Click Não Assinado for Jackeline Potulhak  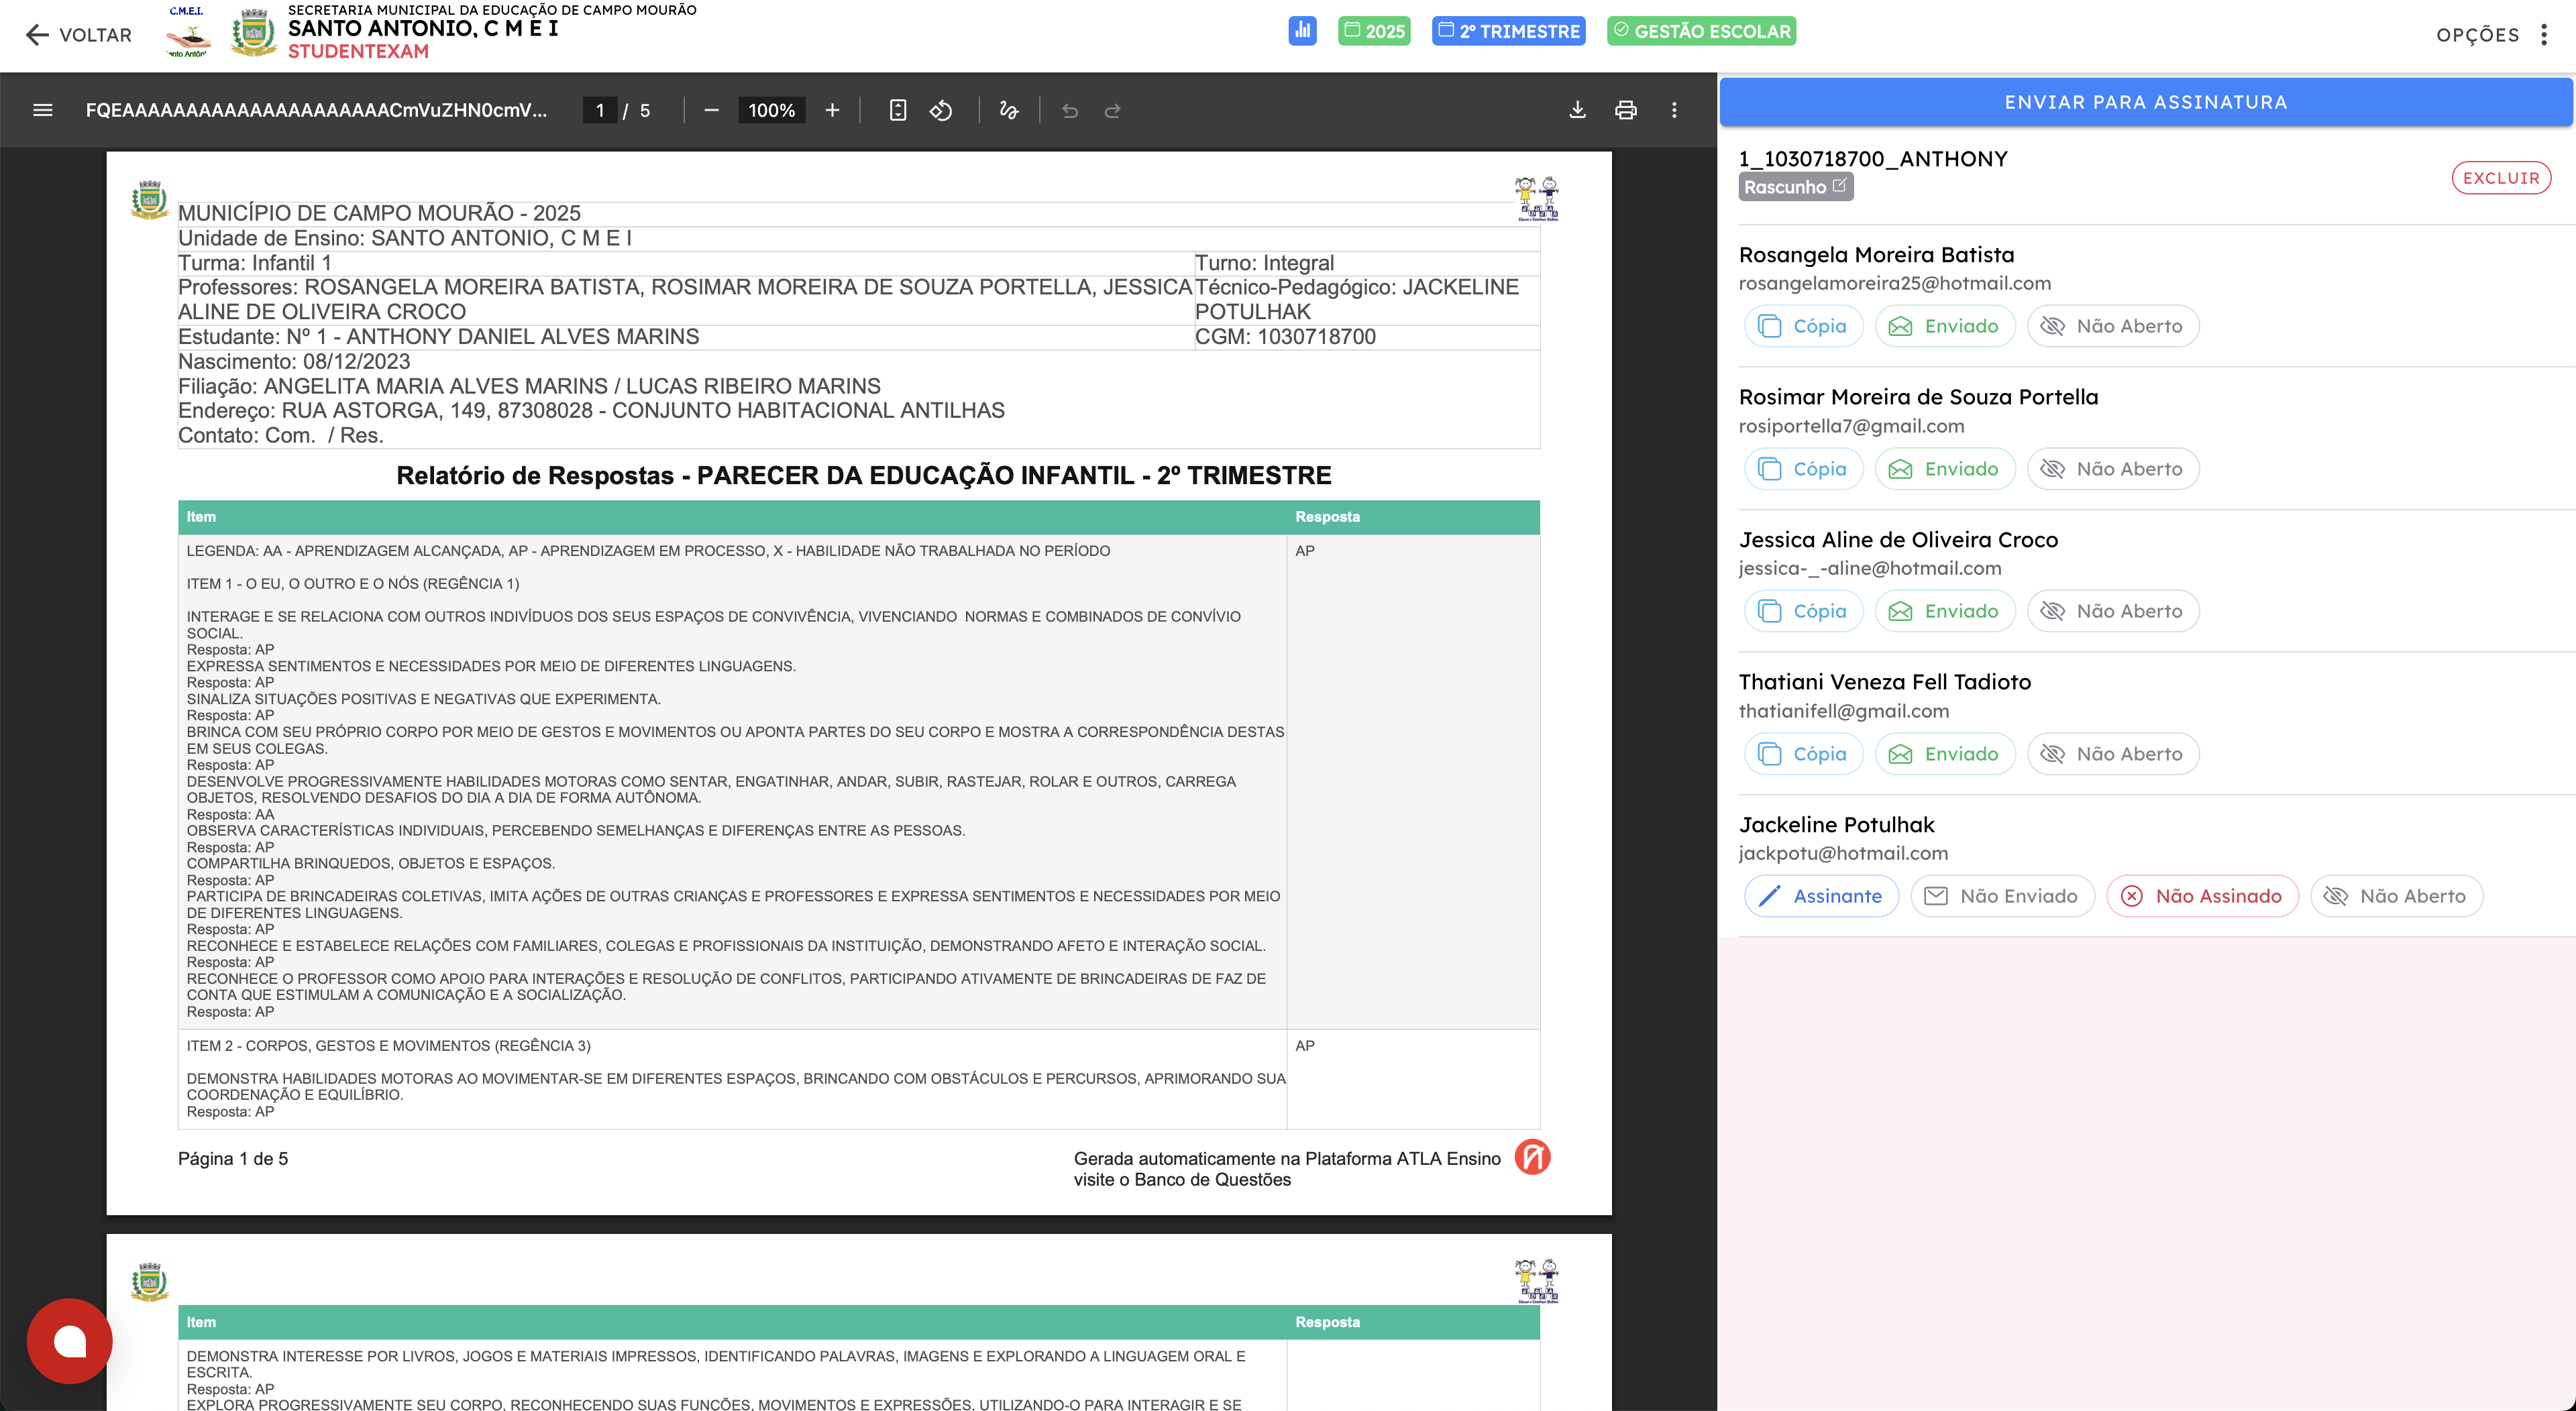coord(2202,896)
